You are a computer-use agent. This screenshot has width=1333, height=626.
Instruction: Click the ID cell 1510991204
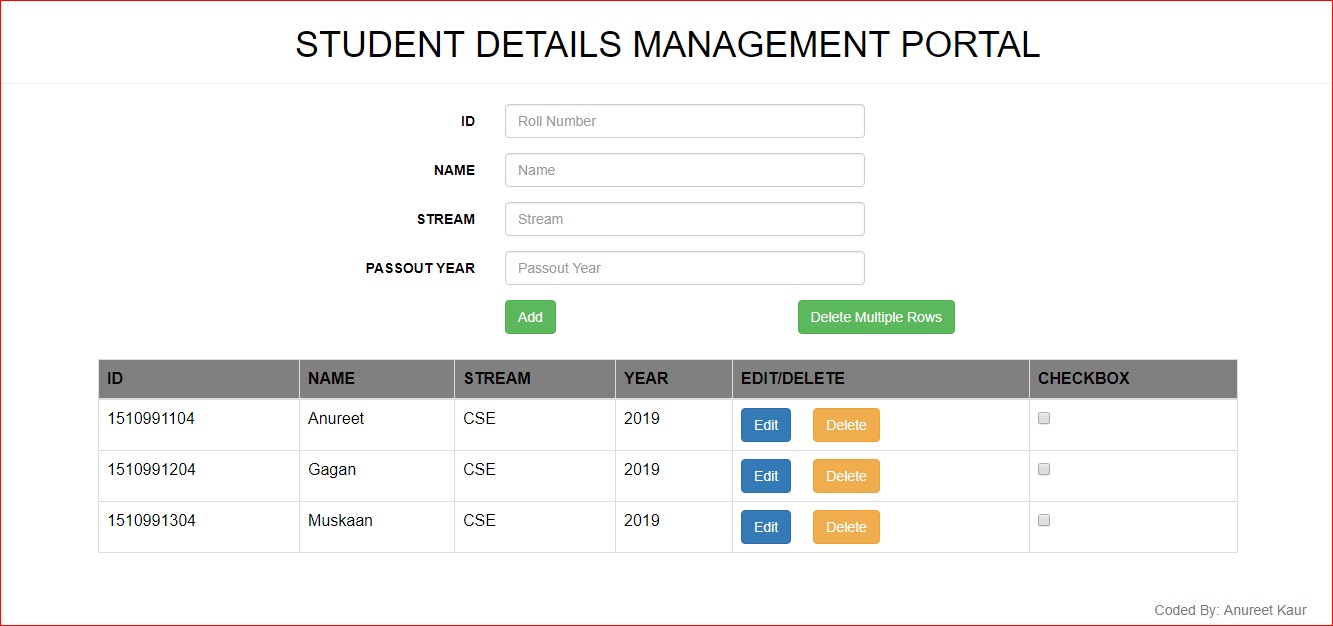pyautogui.click(x=152, y=469)
